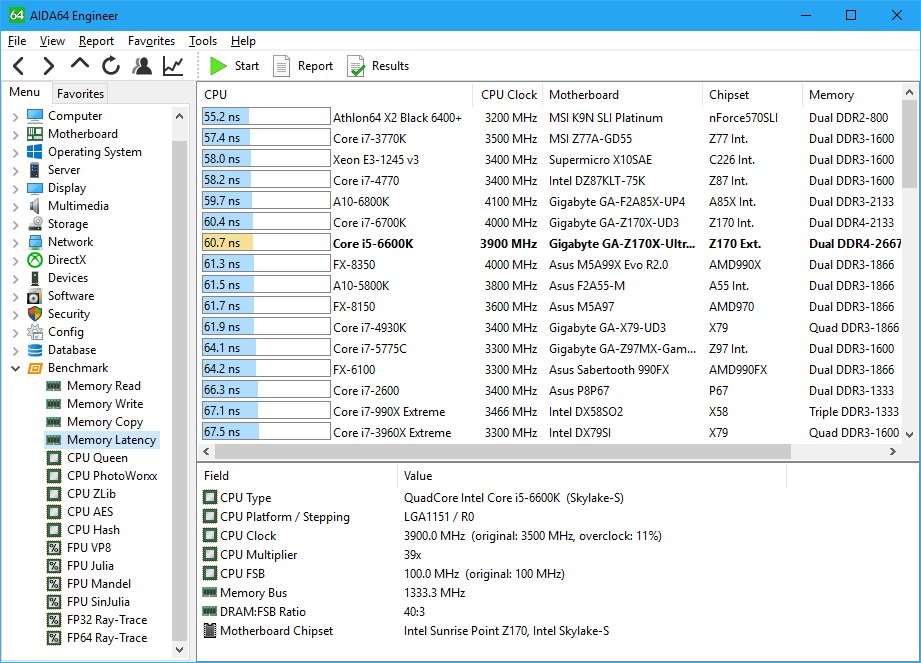
Task: Open the File menu
Action: (16, 41)
